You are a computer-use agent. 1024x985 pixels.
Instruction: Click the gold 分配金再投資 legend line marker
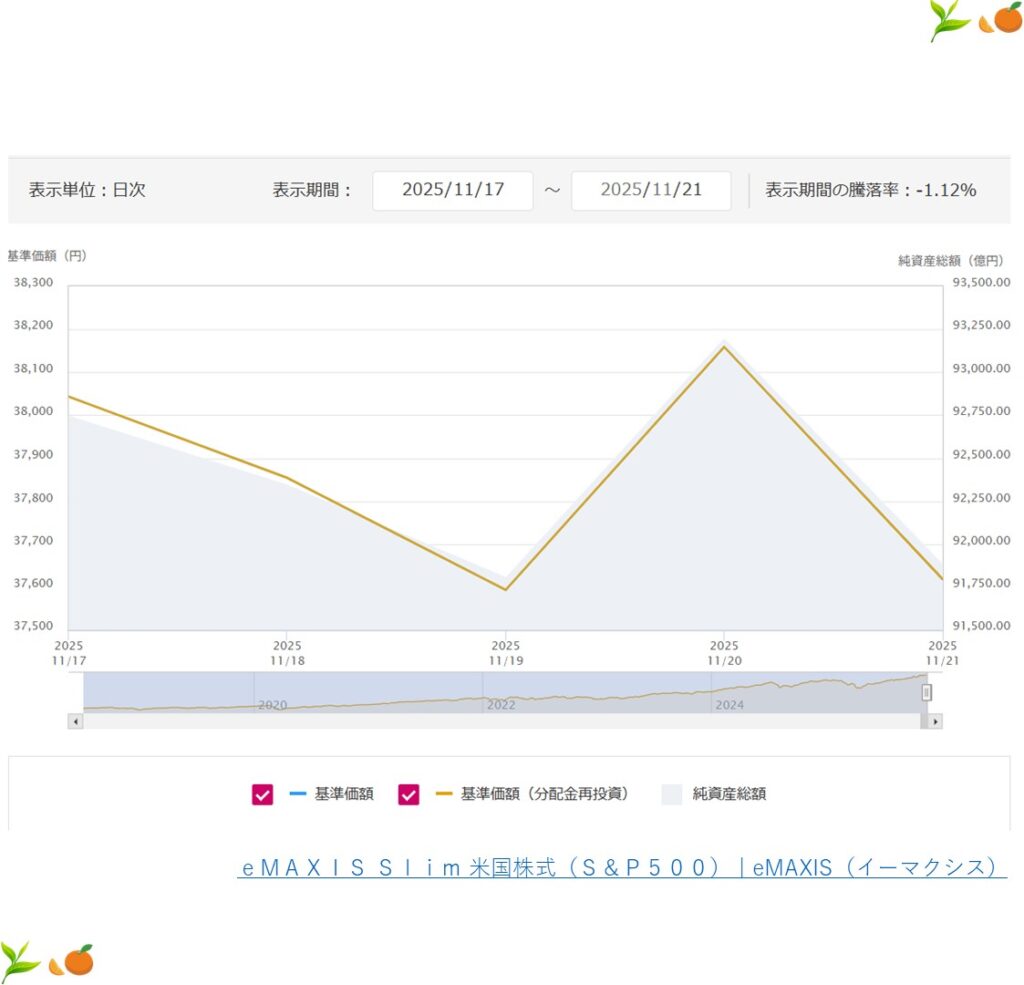(x=443, y=795)
